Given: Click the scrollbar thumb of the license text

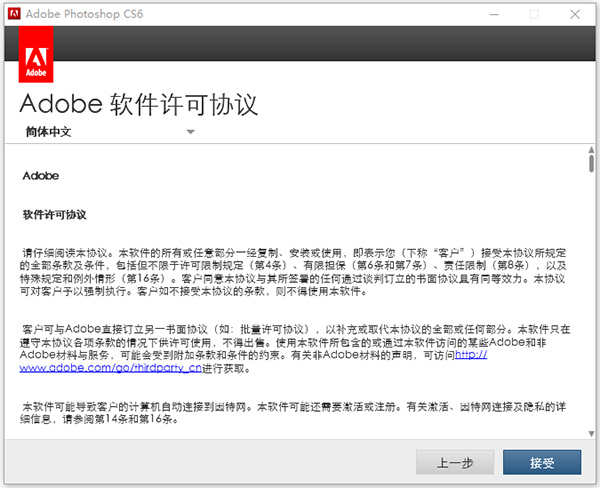Looking at the screenshot, I should click(591, 163).
